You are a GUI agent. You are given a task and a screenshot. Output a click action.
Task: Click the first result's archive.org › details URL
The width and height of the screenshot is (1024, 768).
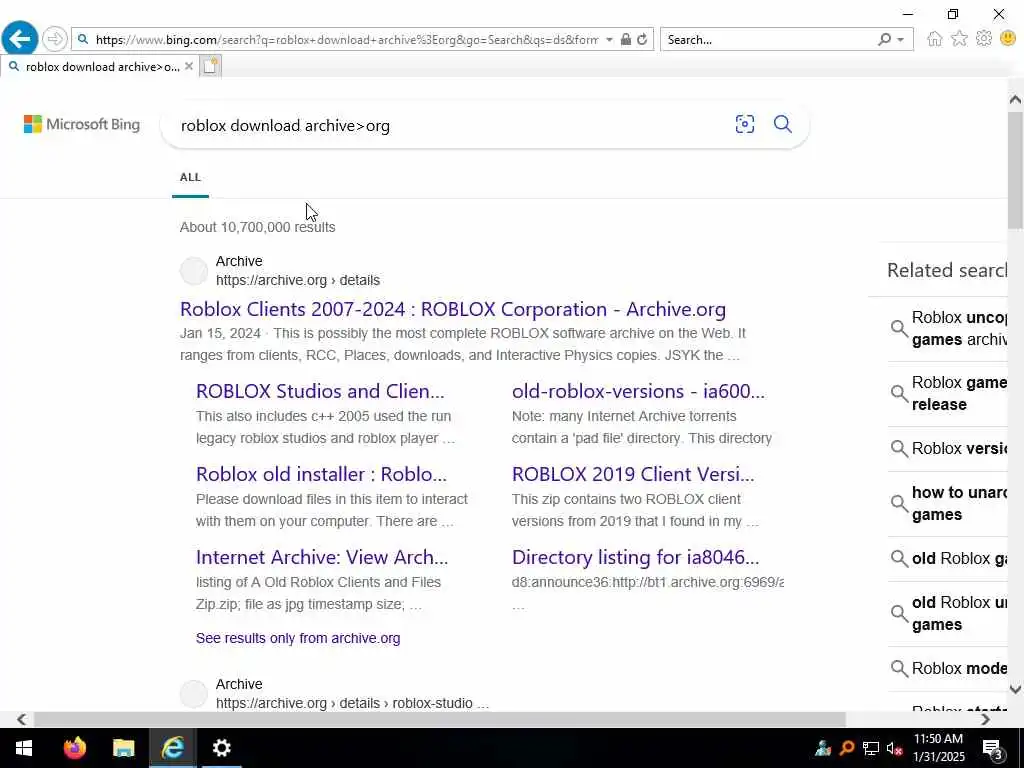298,280
